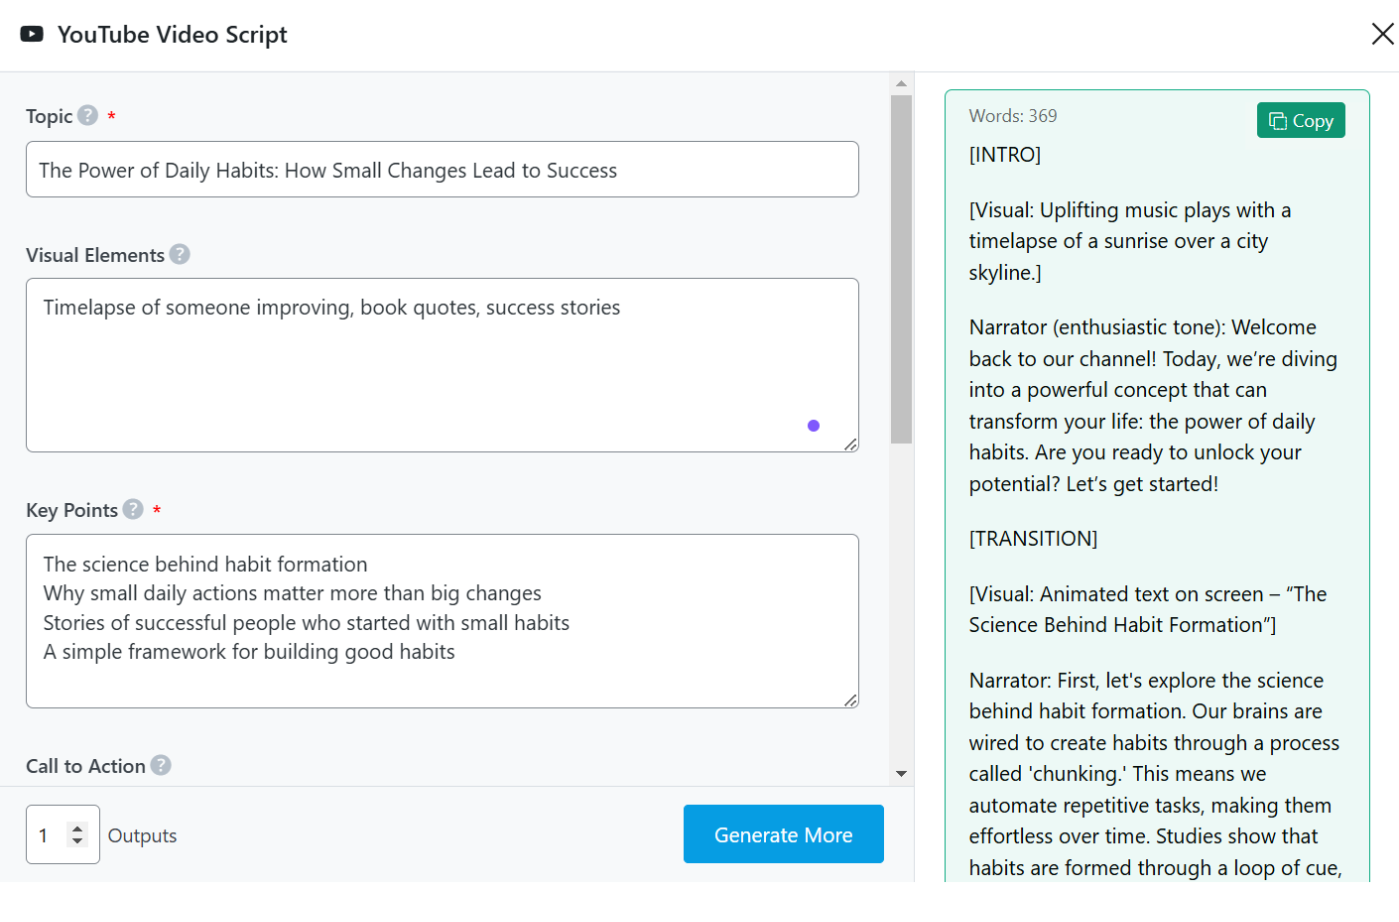
Task: Click the YouTube logo icon in header
Action: [32, 34]
